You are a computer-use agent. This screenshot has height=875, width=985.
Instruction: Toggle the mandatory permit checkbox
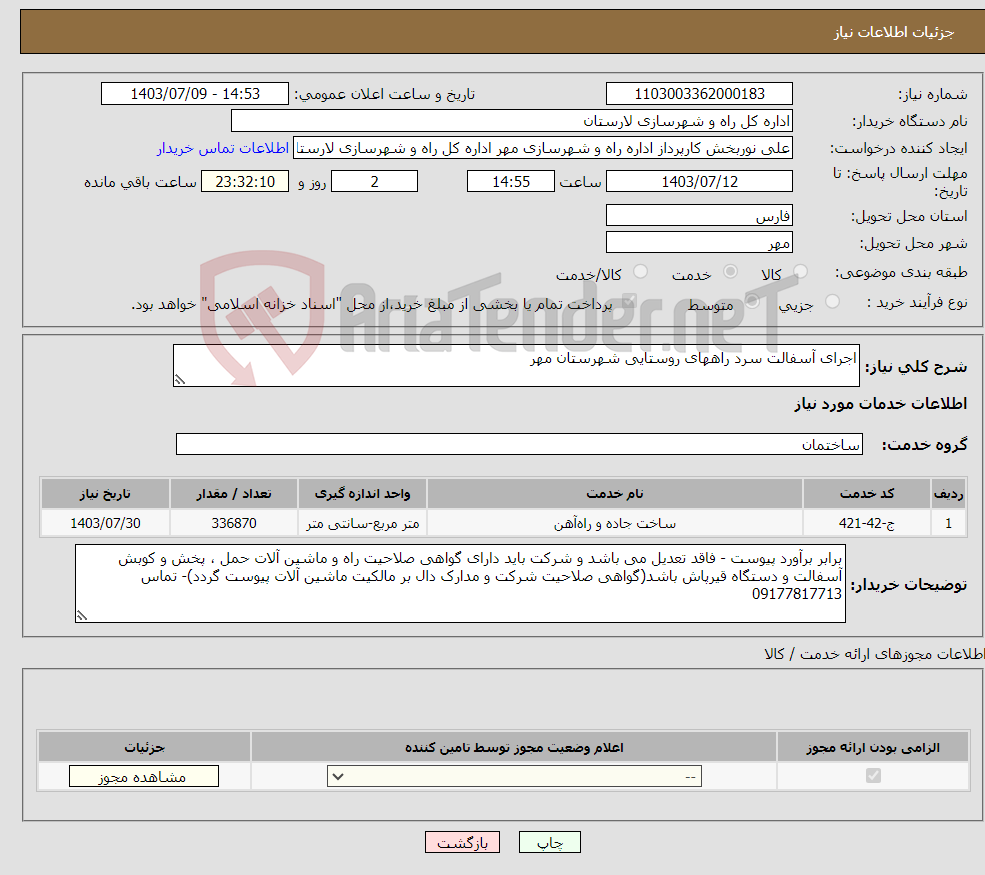click(873, 776)
